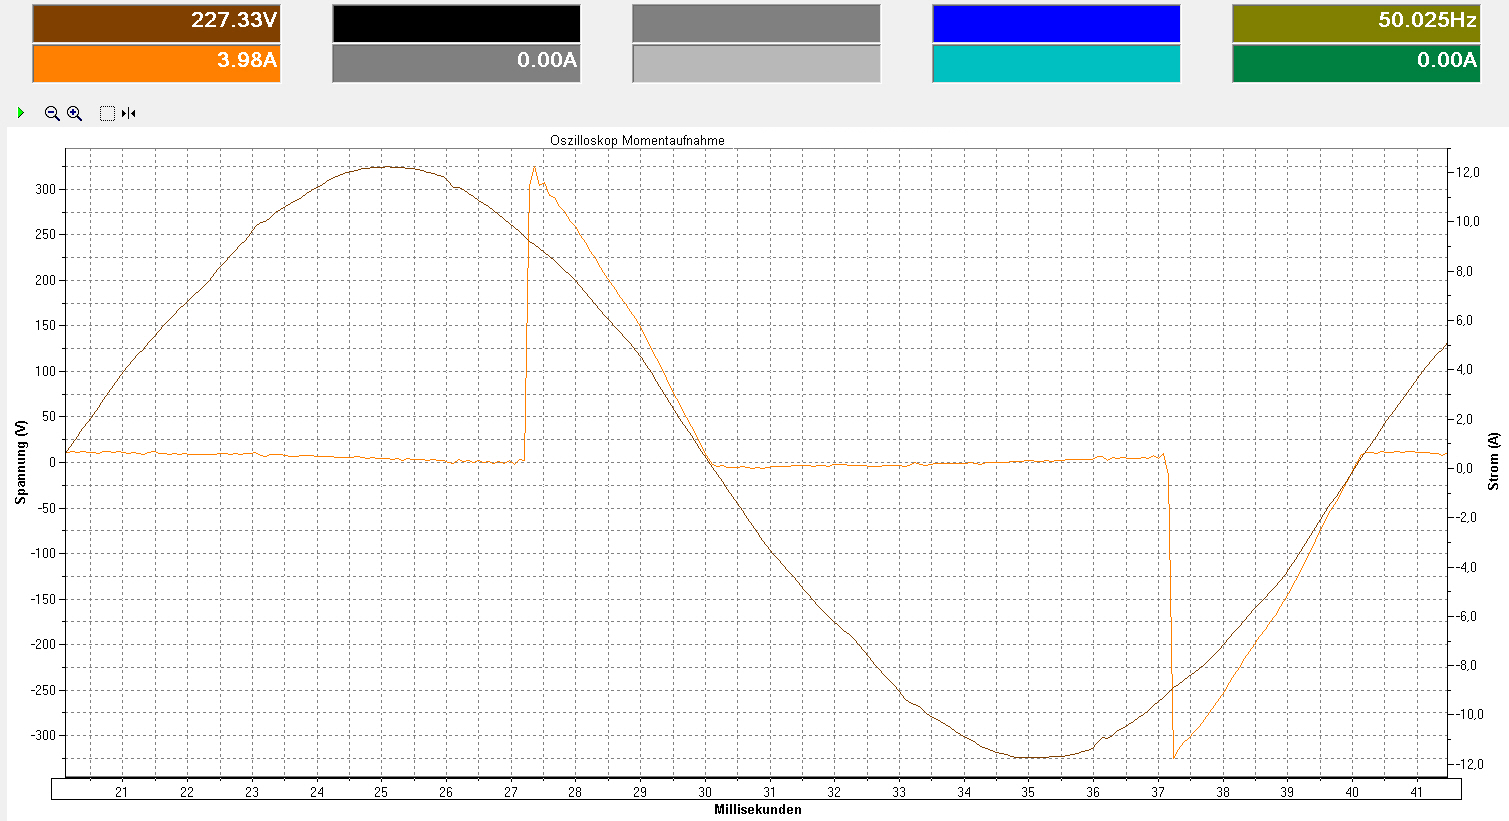The image size is (1509, 821).
Task: Click the 35 millisecond tick label
Action: pos(1028,792)
